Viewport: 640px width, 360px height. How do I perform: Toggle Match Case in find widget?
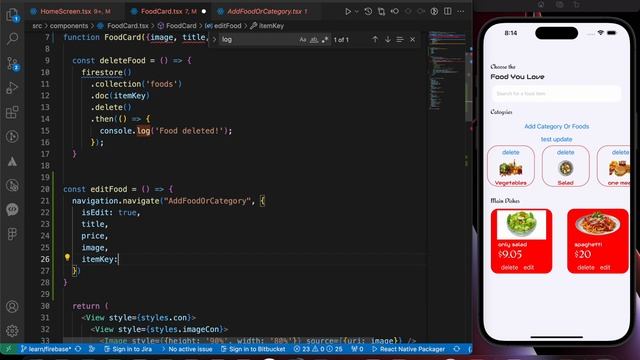coord(302,40)
